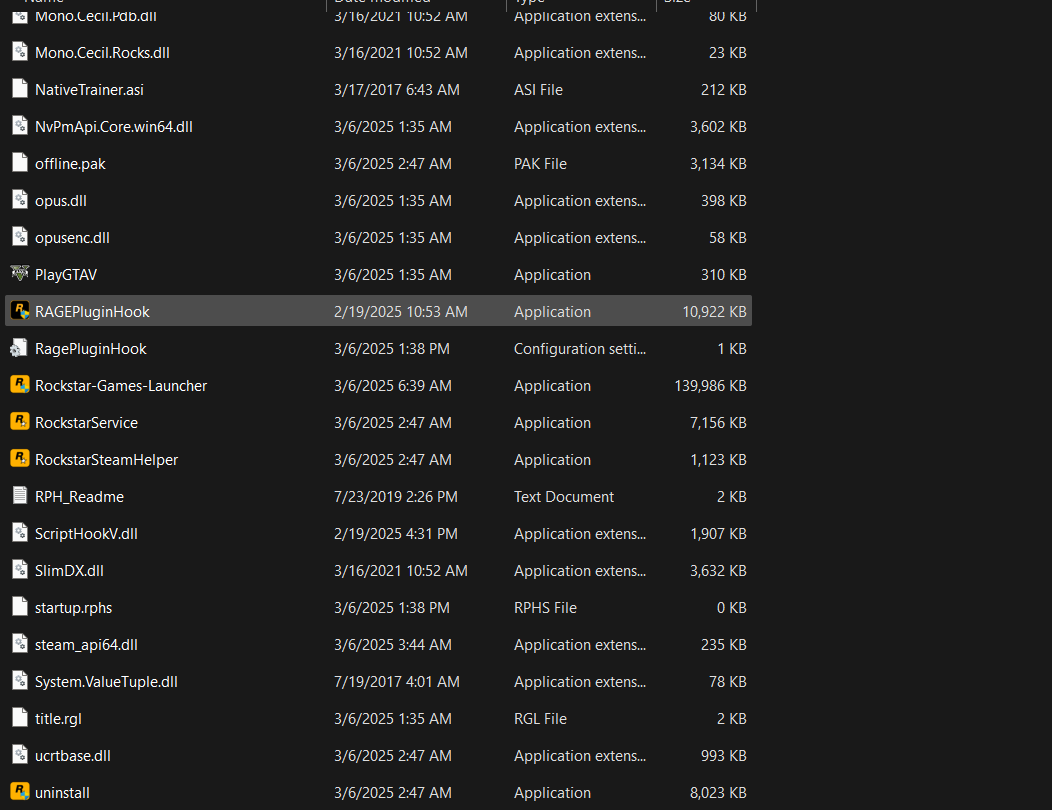
Task: Select the uninstall application icon
Action: pos(20,792)
